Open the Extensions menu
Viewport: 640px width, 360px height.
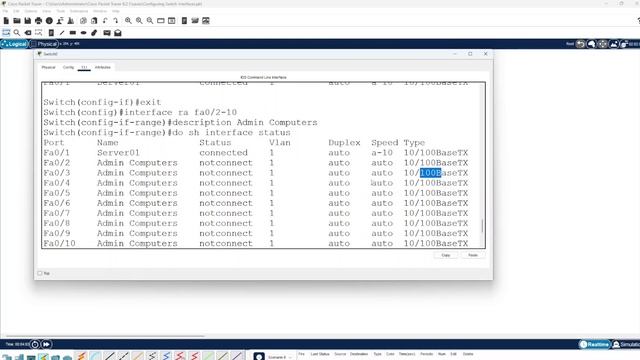79,11
